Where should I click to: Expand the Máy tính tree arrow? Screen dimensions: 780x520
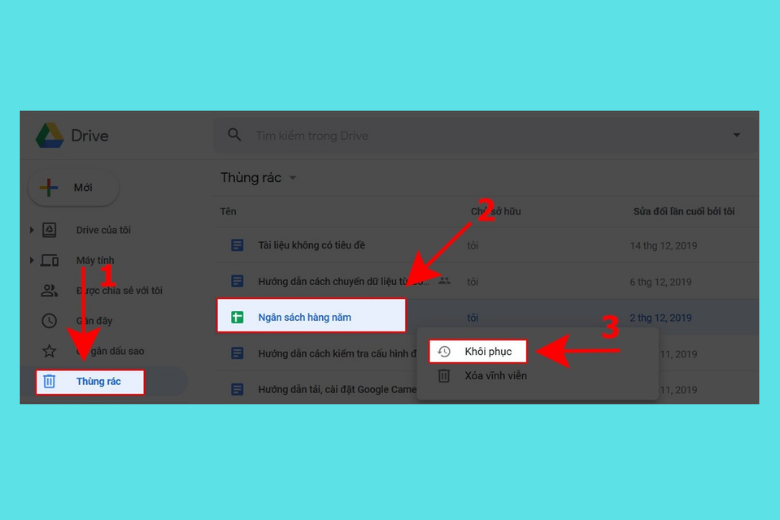(31, 260)
